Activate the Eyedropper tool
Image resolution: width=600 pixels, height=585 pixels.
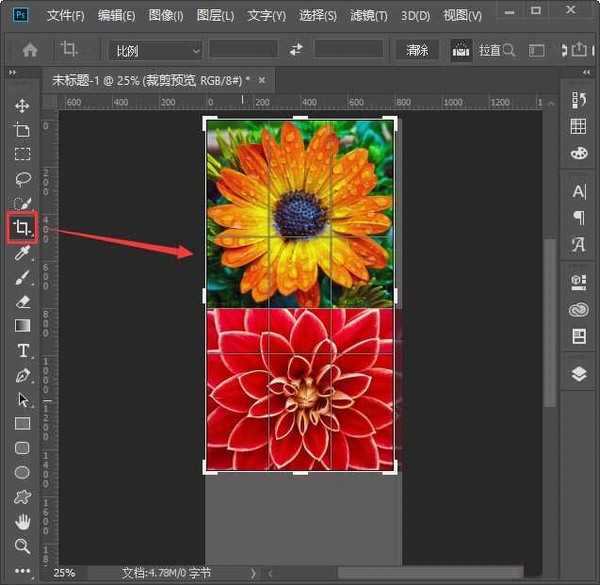pos(22,253)
